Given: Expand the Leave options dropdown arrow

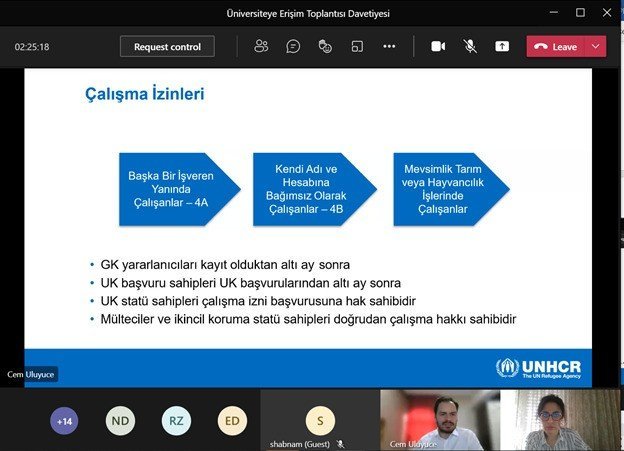Looking at the screenshot, I should point(596,46).
